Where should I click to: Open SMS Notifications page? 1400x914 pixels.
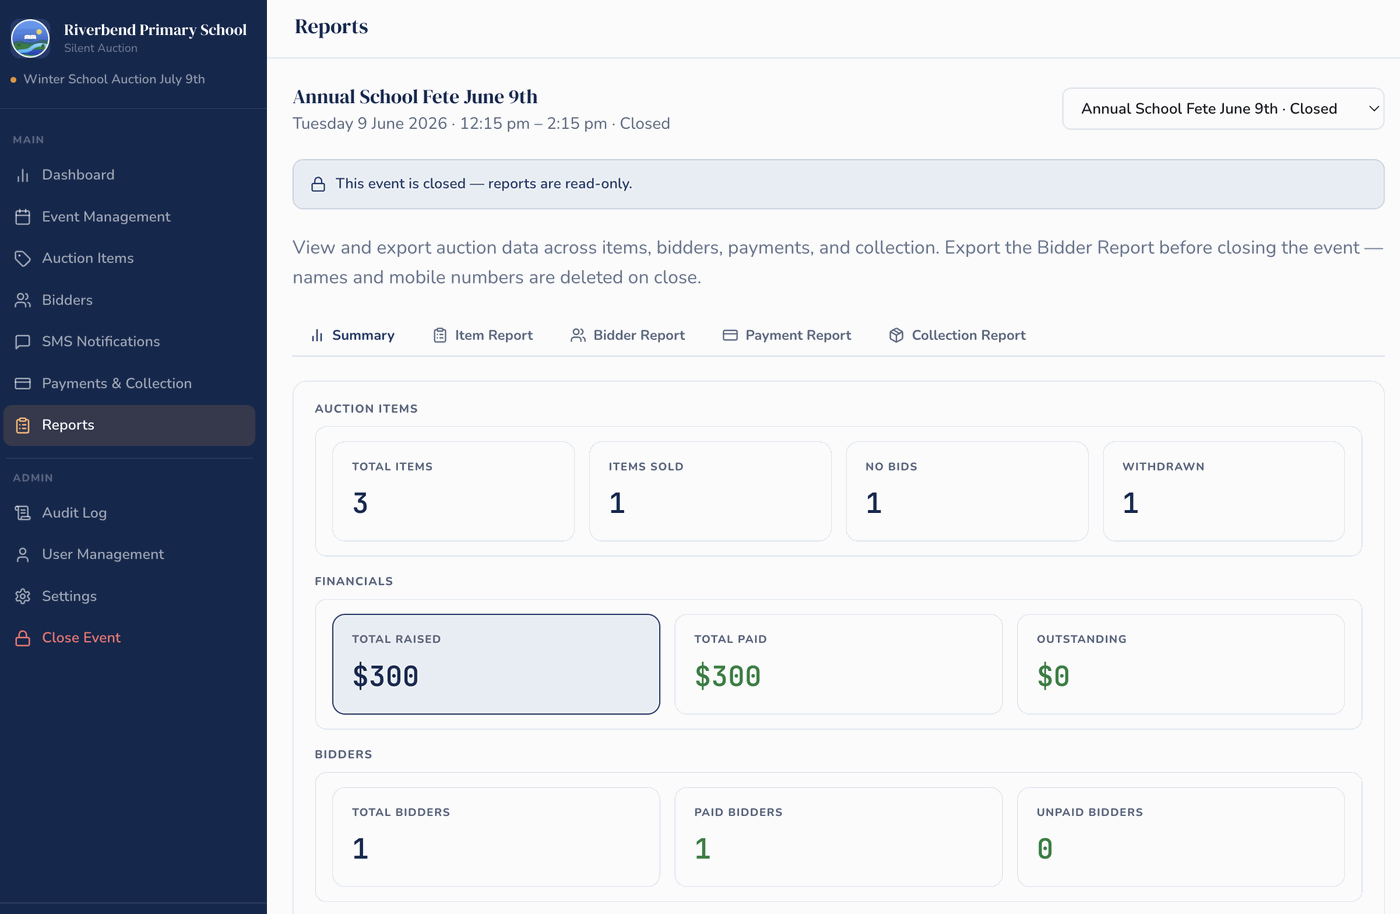[129, 342]
